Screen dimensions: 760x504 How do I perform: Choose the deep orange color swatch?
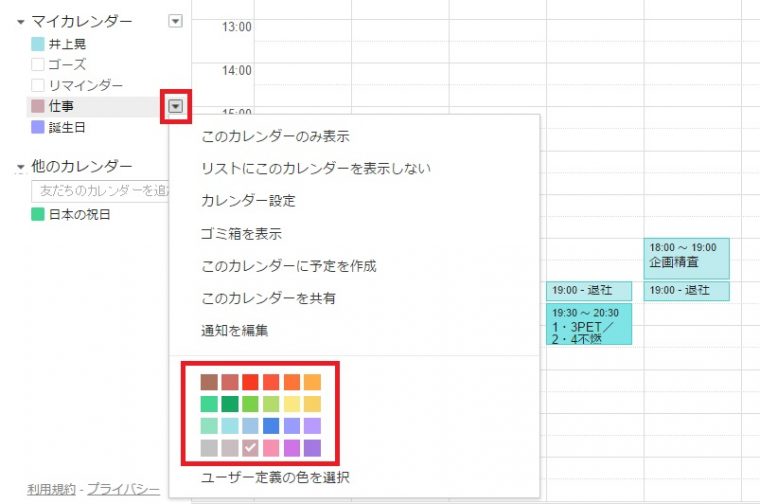[x=292, y=382]
